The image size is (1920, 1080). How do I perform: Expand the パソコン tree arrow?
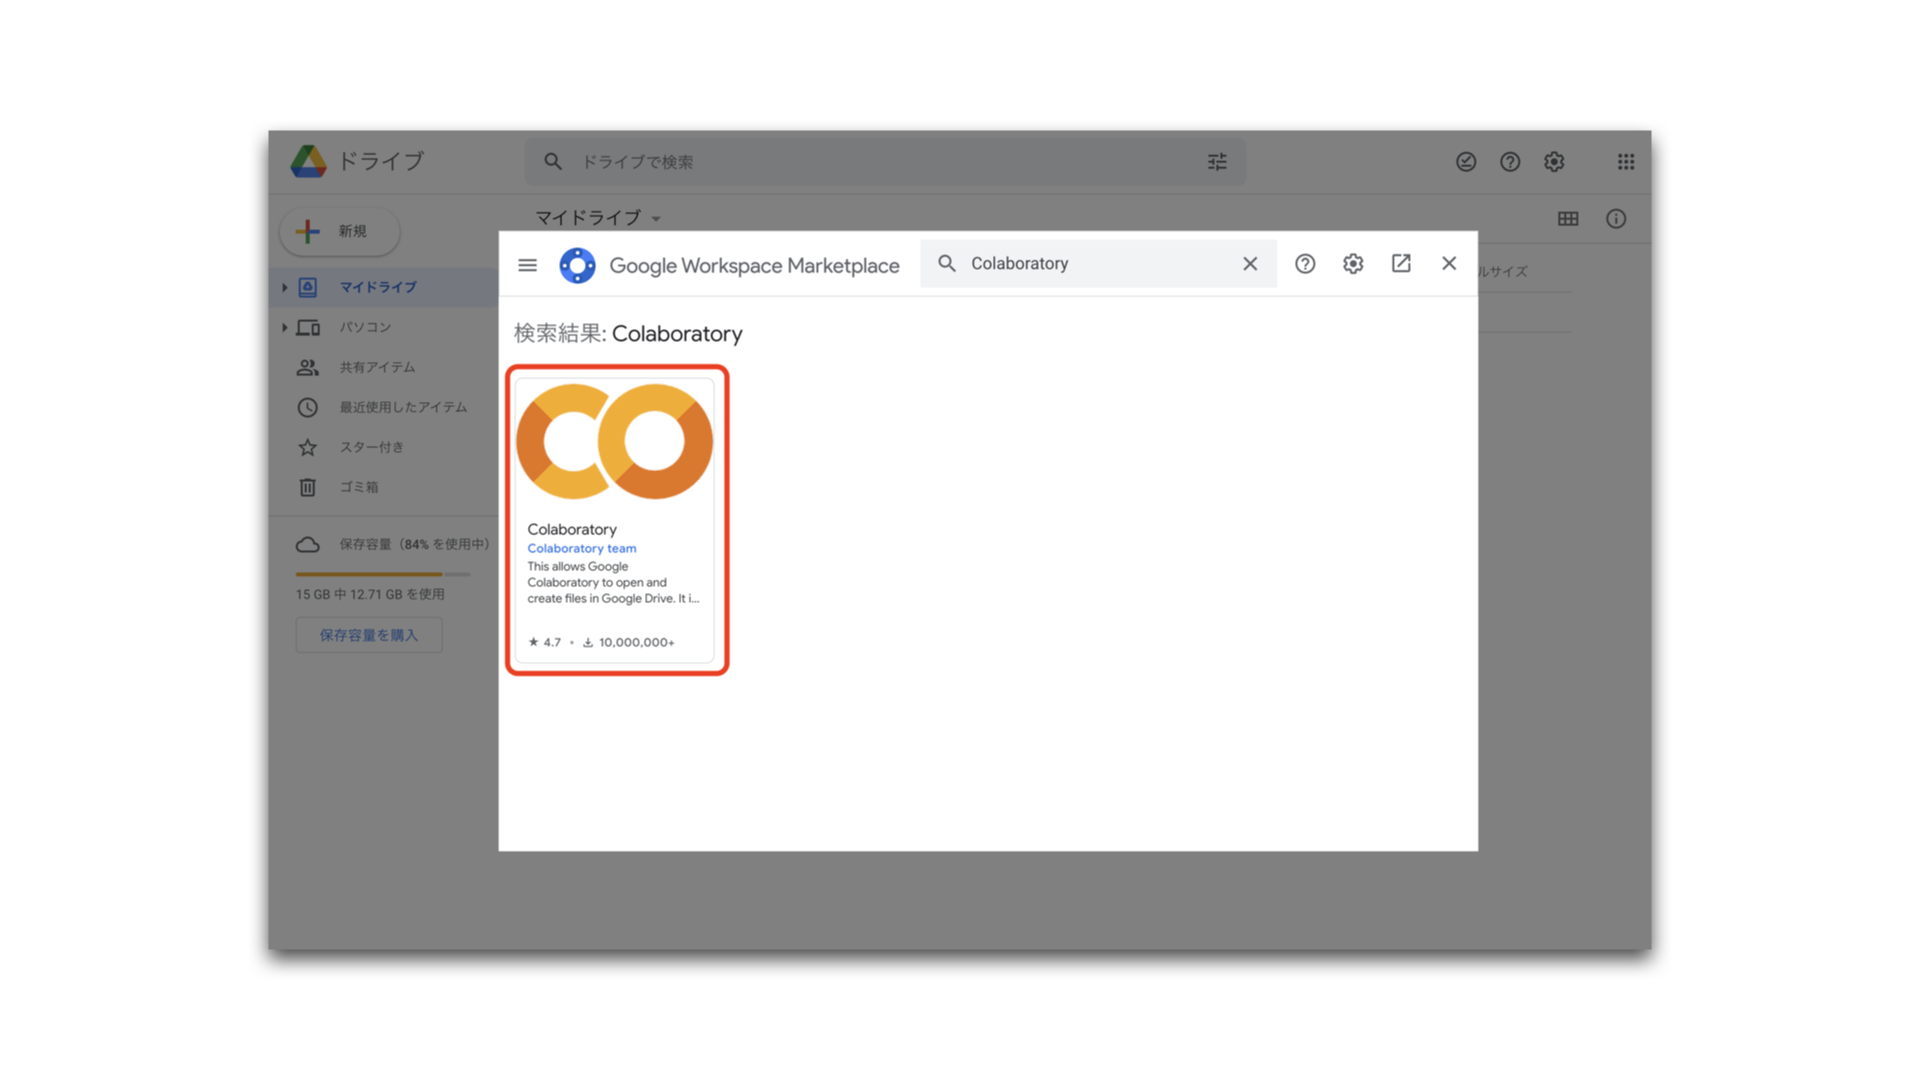tap(285, 327)
